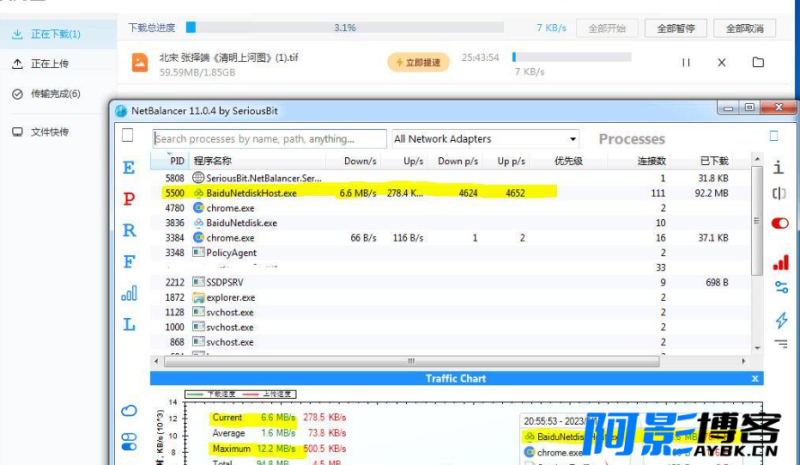The height and width of the screenshot is (465, 800).
Task: Sort by the PID column header
Action: 171,161
